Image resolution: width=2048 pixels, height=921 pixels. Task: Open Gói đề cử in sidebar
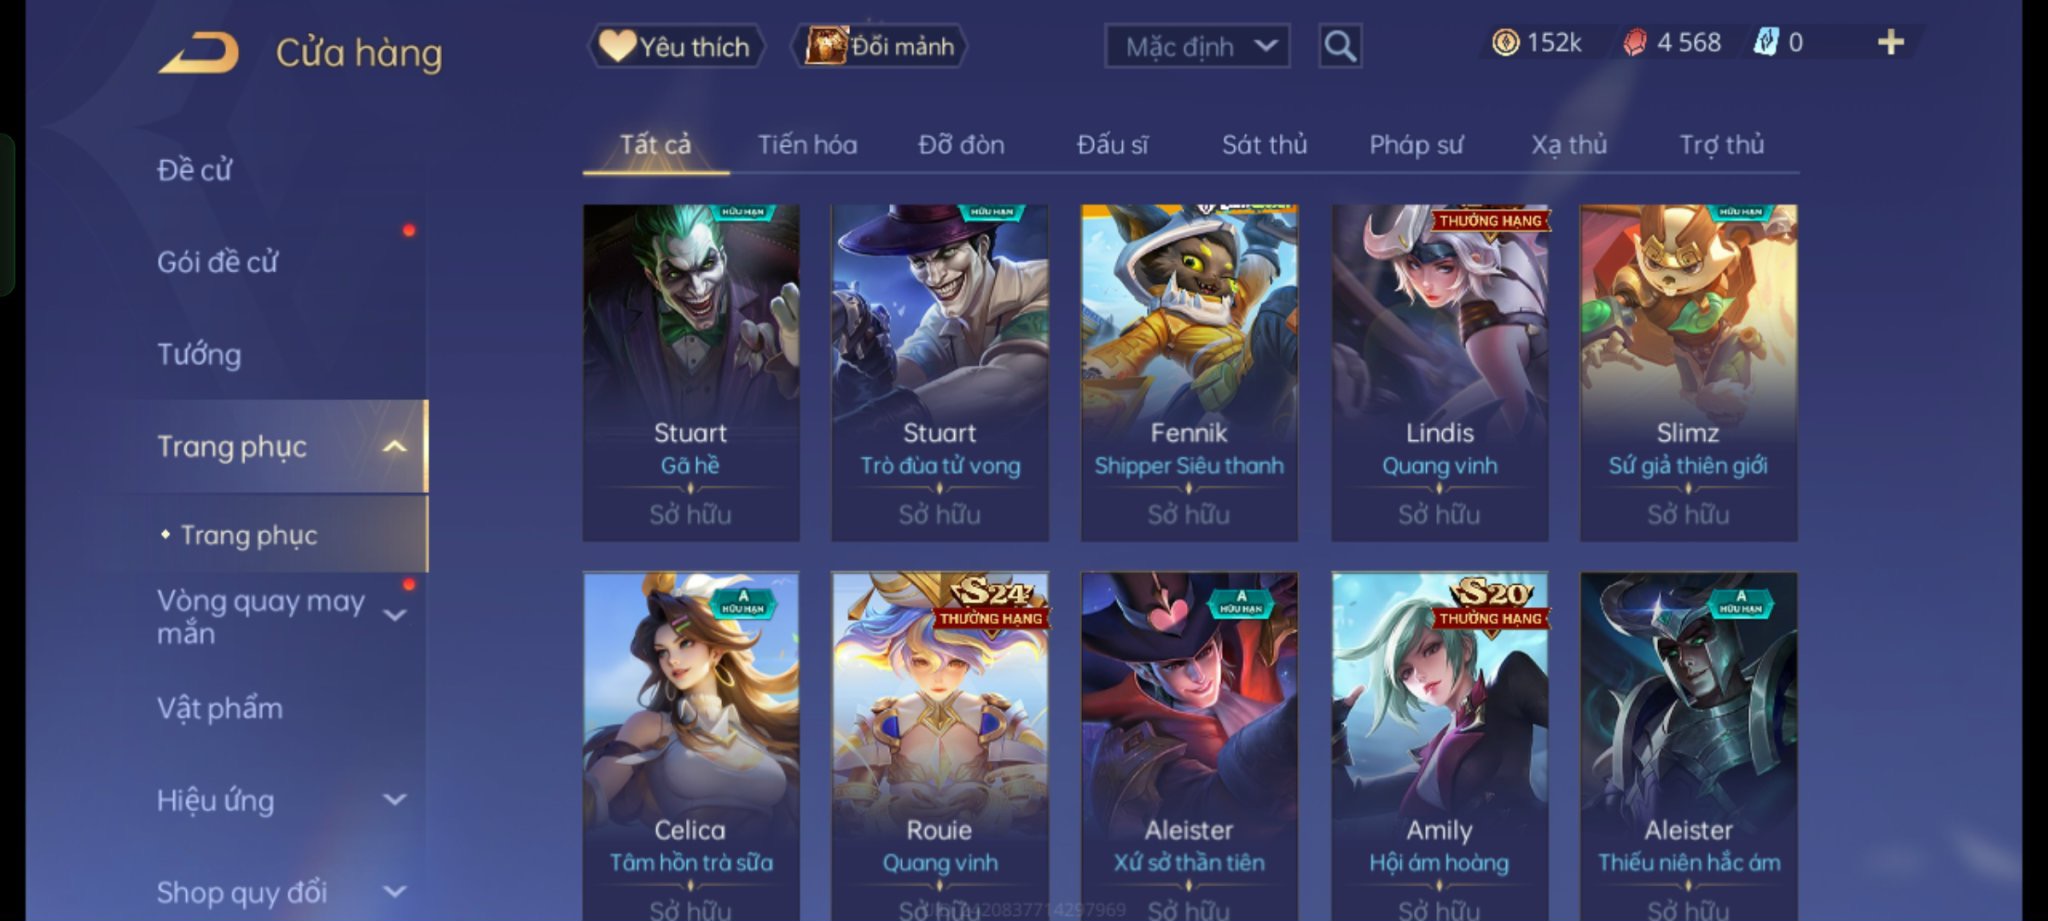coord(217,262)
